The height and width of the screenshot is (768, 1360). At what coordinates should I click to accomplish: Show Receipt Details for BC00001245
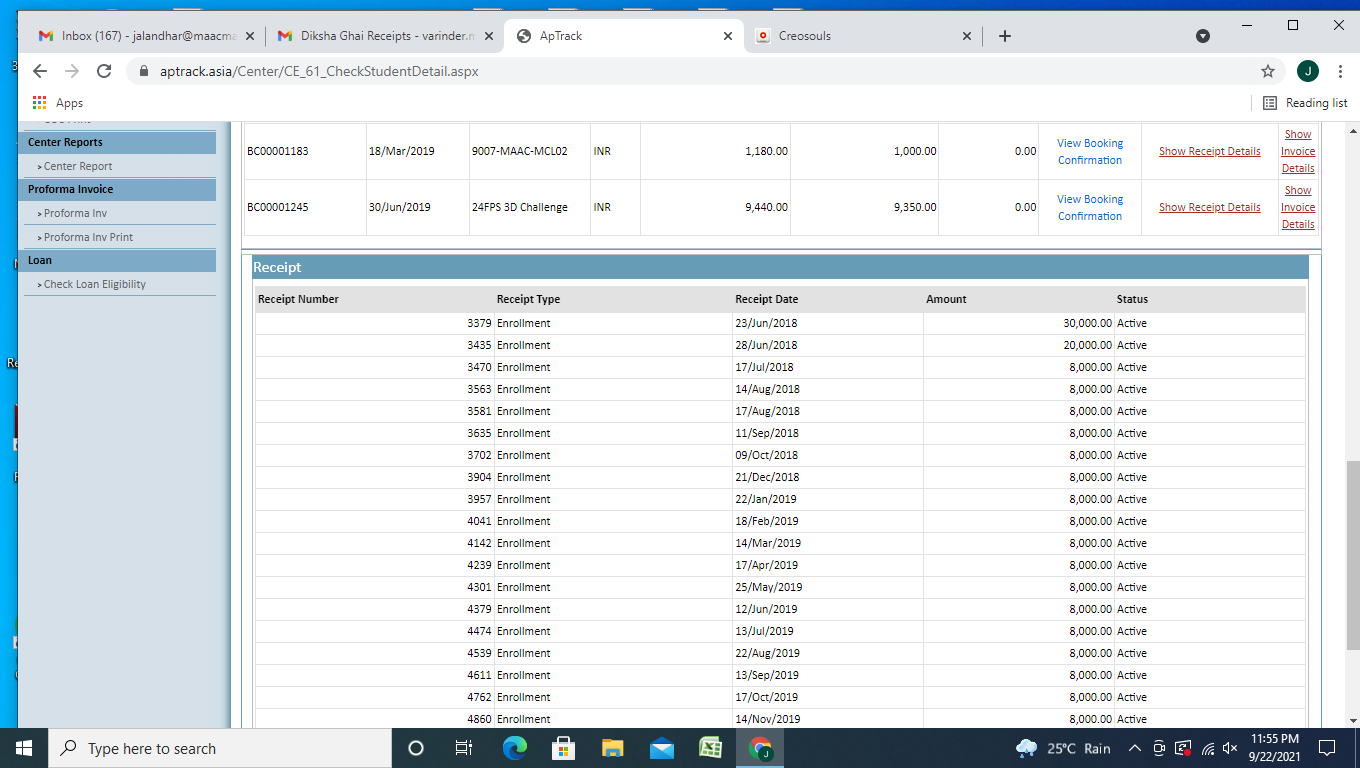[1209, 207]
